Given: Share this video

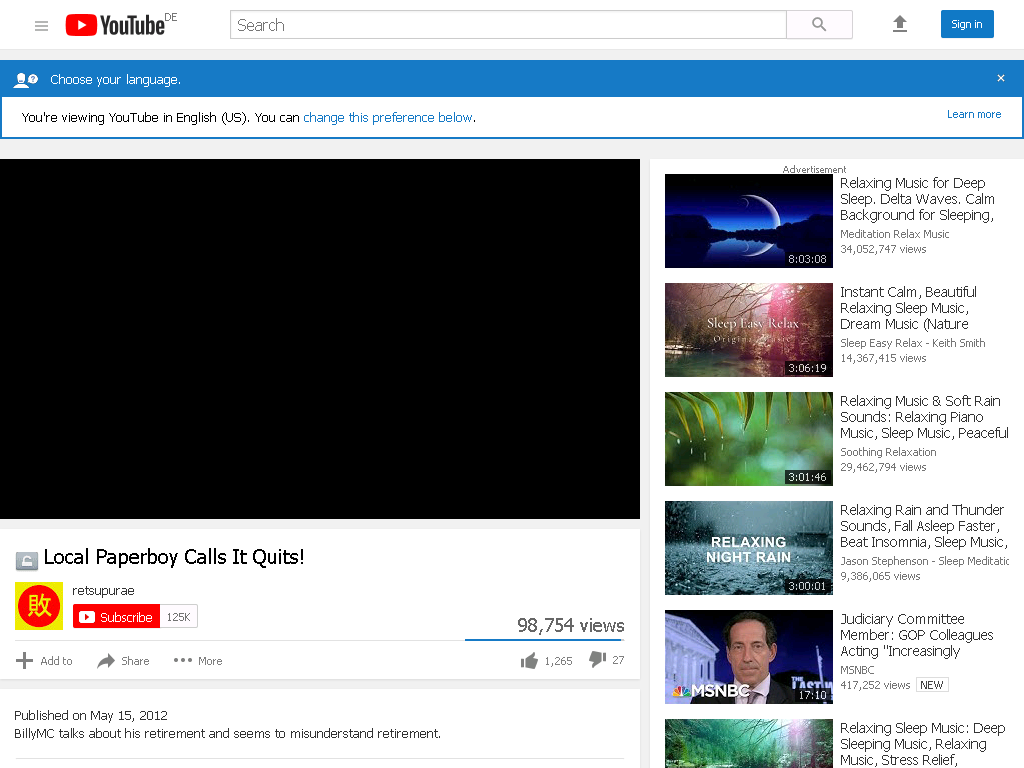Looking at the screenshot, I should [123, 661].
